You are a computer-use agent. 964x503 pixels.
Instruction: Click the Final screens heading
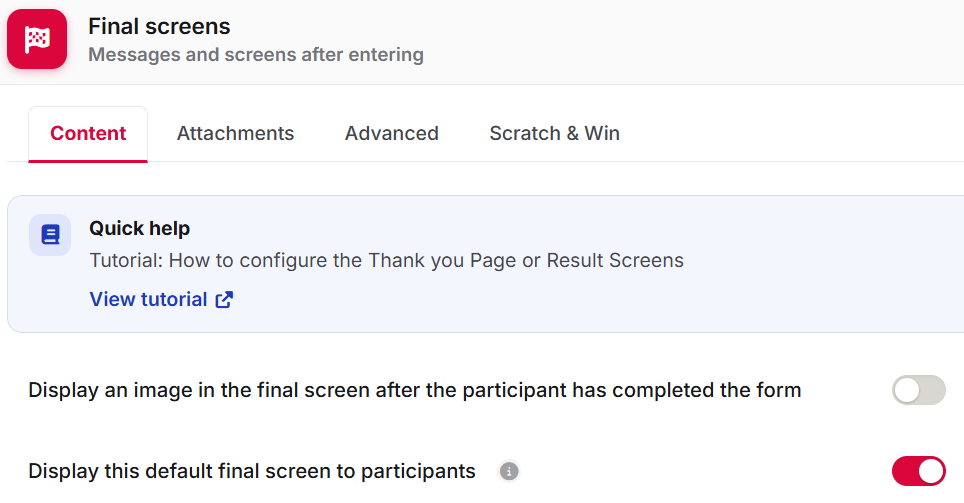(159, 26)
